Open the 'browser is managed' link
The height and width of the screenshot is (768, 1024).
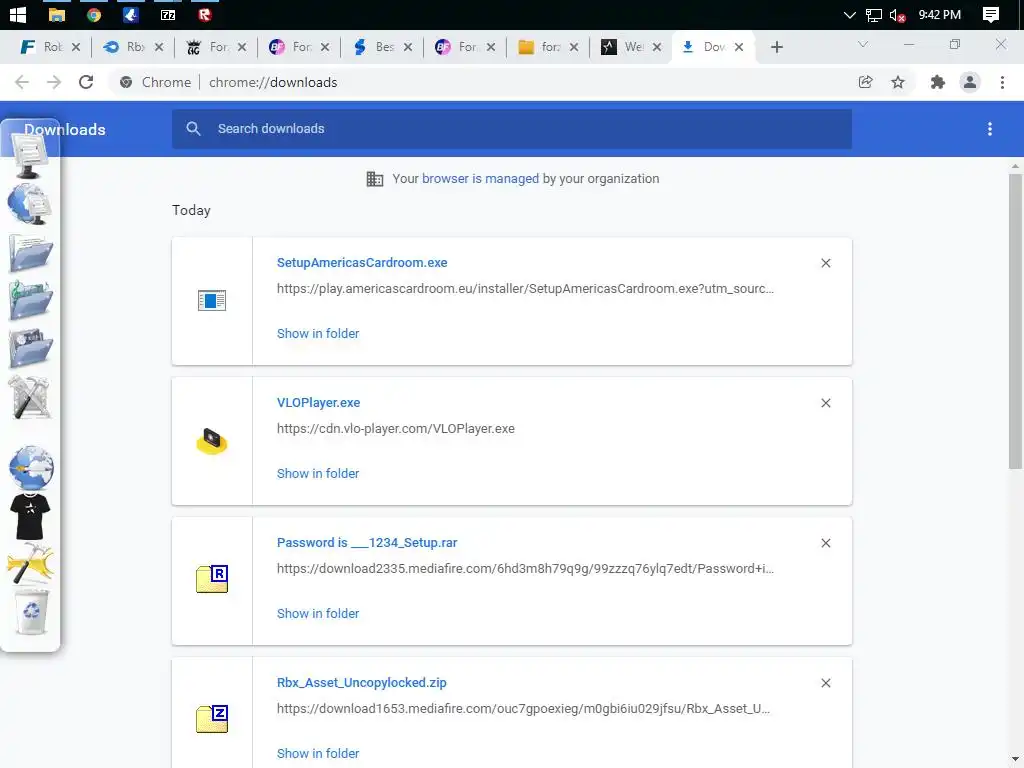click(480, 179)
